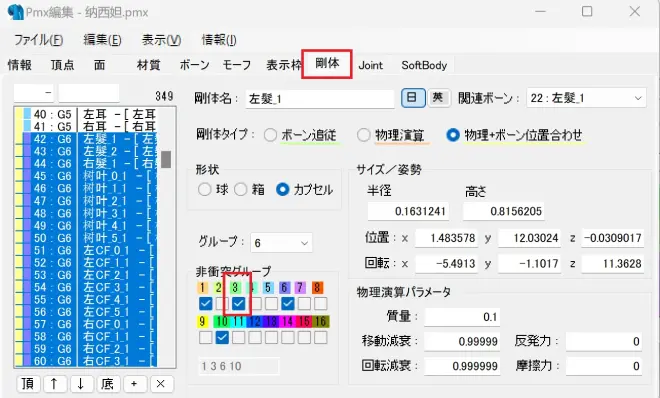The image size is (660, 398).
Task: Open the Joint tab
Action: pos(370,65)
